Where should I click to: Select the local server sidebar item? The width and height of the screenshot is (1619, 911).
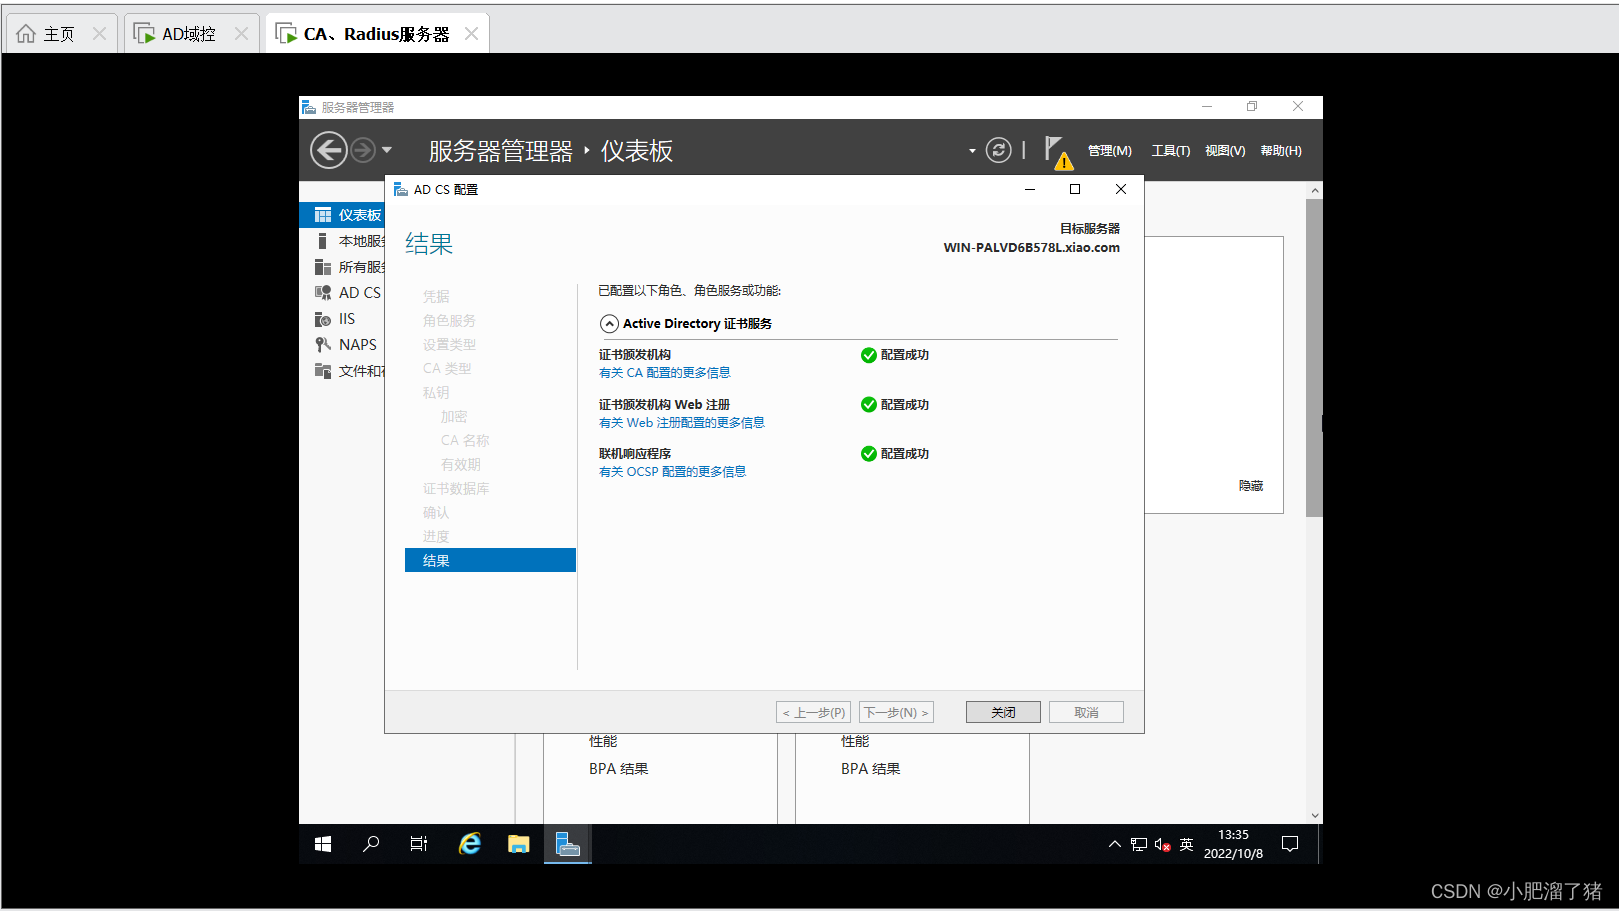click(x=343, y=241)
